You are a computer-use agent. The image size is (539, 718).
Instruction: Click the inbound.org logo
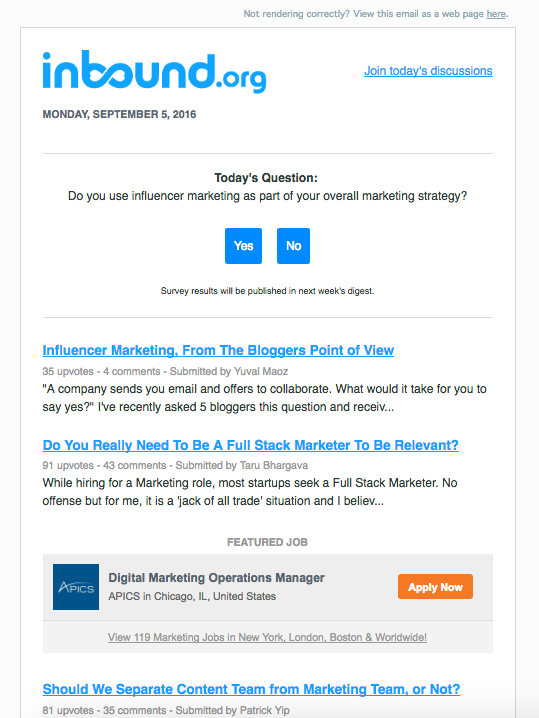[x=154, y=71]
